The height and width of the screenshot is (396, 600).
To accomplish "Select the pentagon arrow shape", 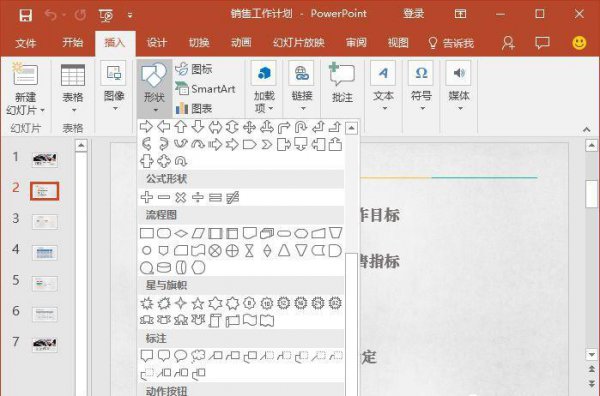I will point(249,145).
